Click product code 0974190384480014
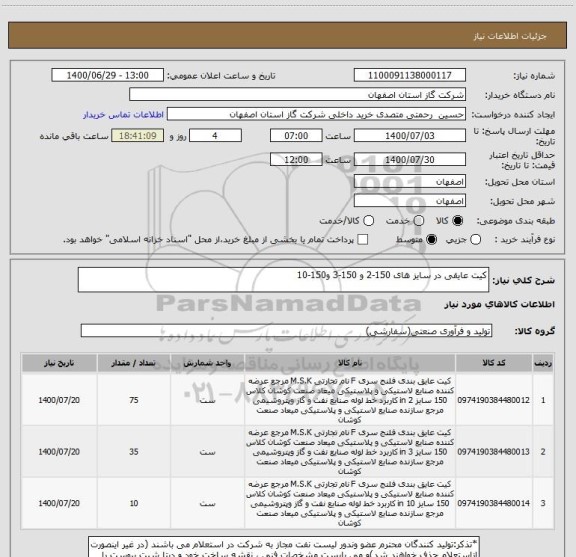The height and width of the screenshot is (557, 576). [x=494, y=503]
